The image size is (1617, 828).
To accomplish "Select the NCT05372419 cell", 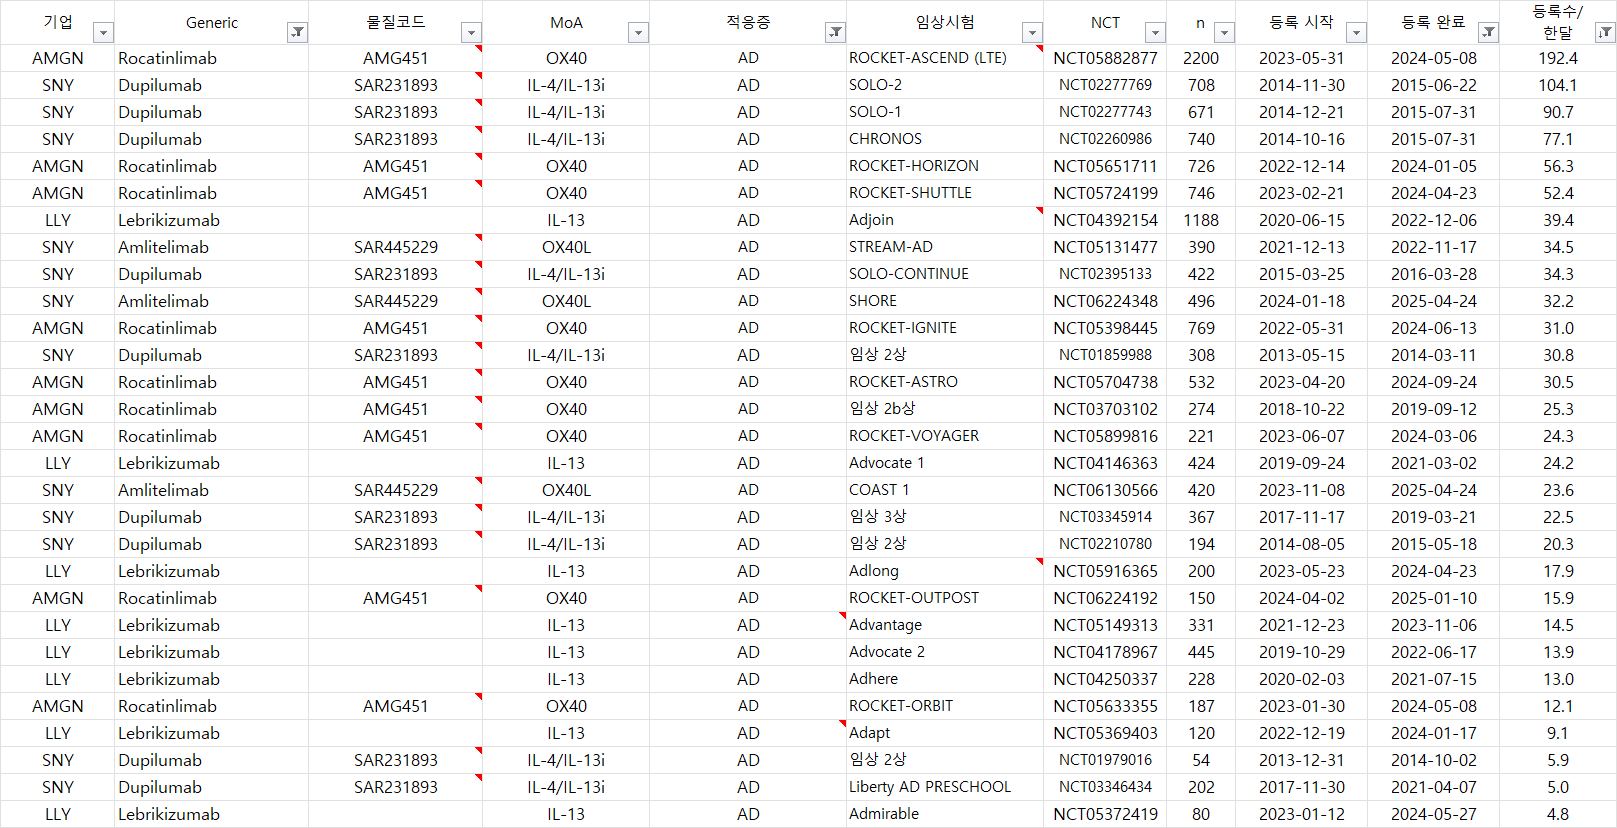I will point(1105,814).
